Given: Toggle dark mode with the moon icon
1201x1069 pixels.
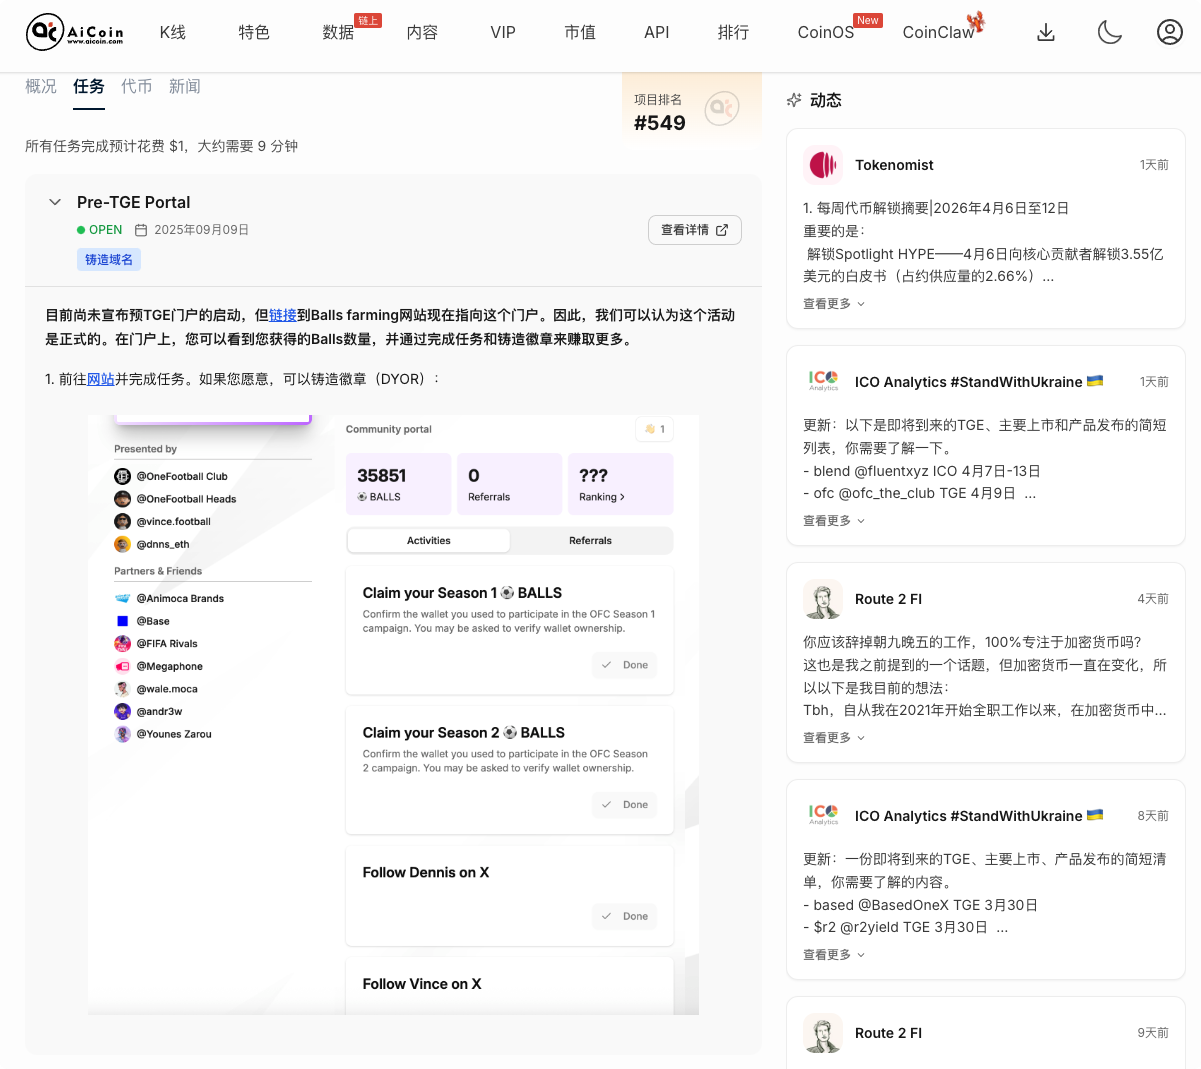Looking at the screenshot, I should click(x=1109, y=32).
